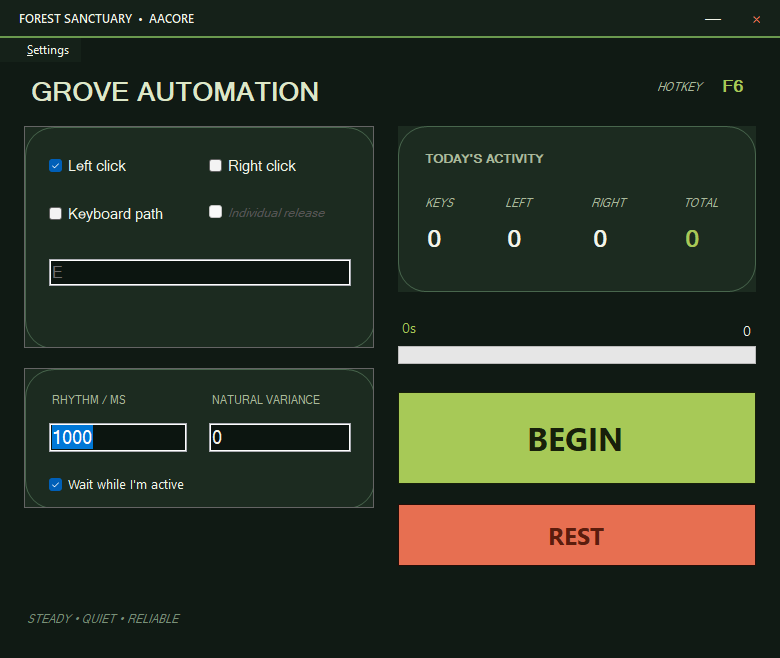Click the Grove Automation heading
The width and height of the screenshot is (780, 658).
point(175,92)
